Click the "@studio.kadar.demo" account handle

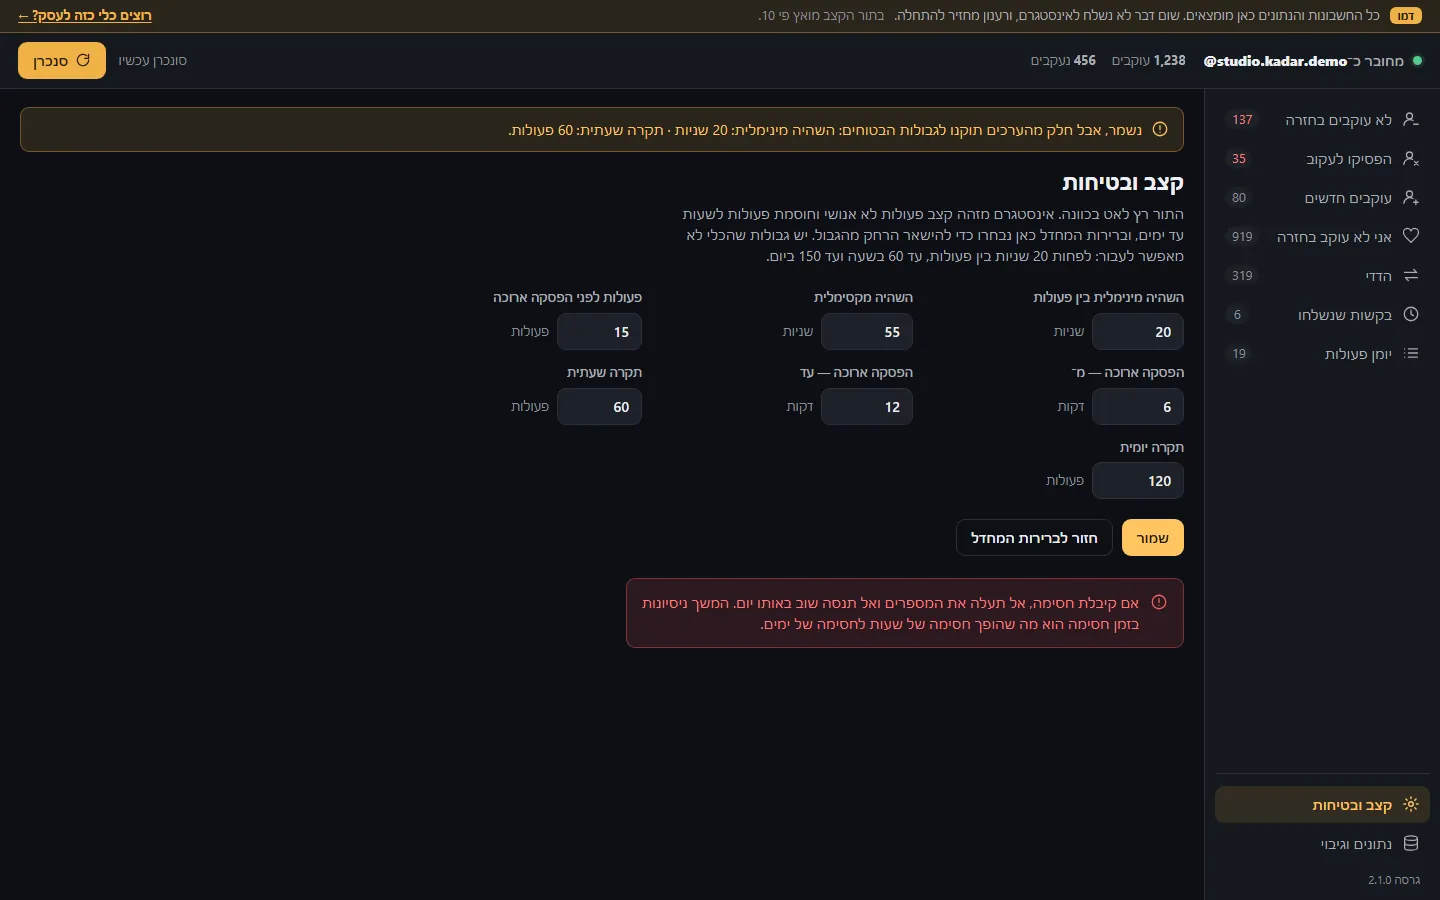pos(1276,61)
